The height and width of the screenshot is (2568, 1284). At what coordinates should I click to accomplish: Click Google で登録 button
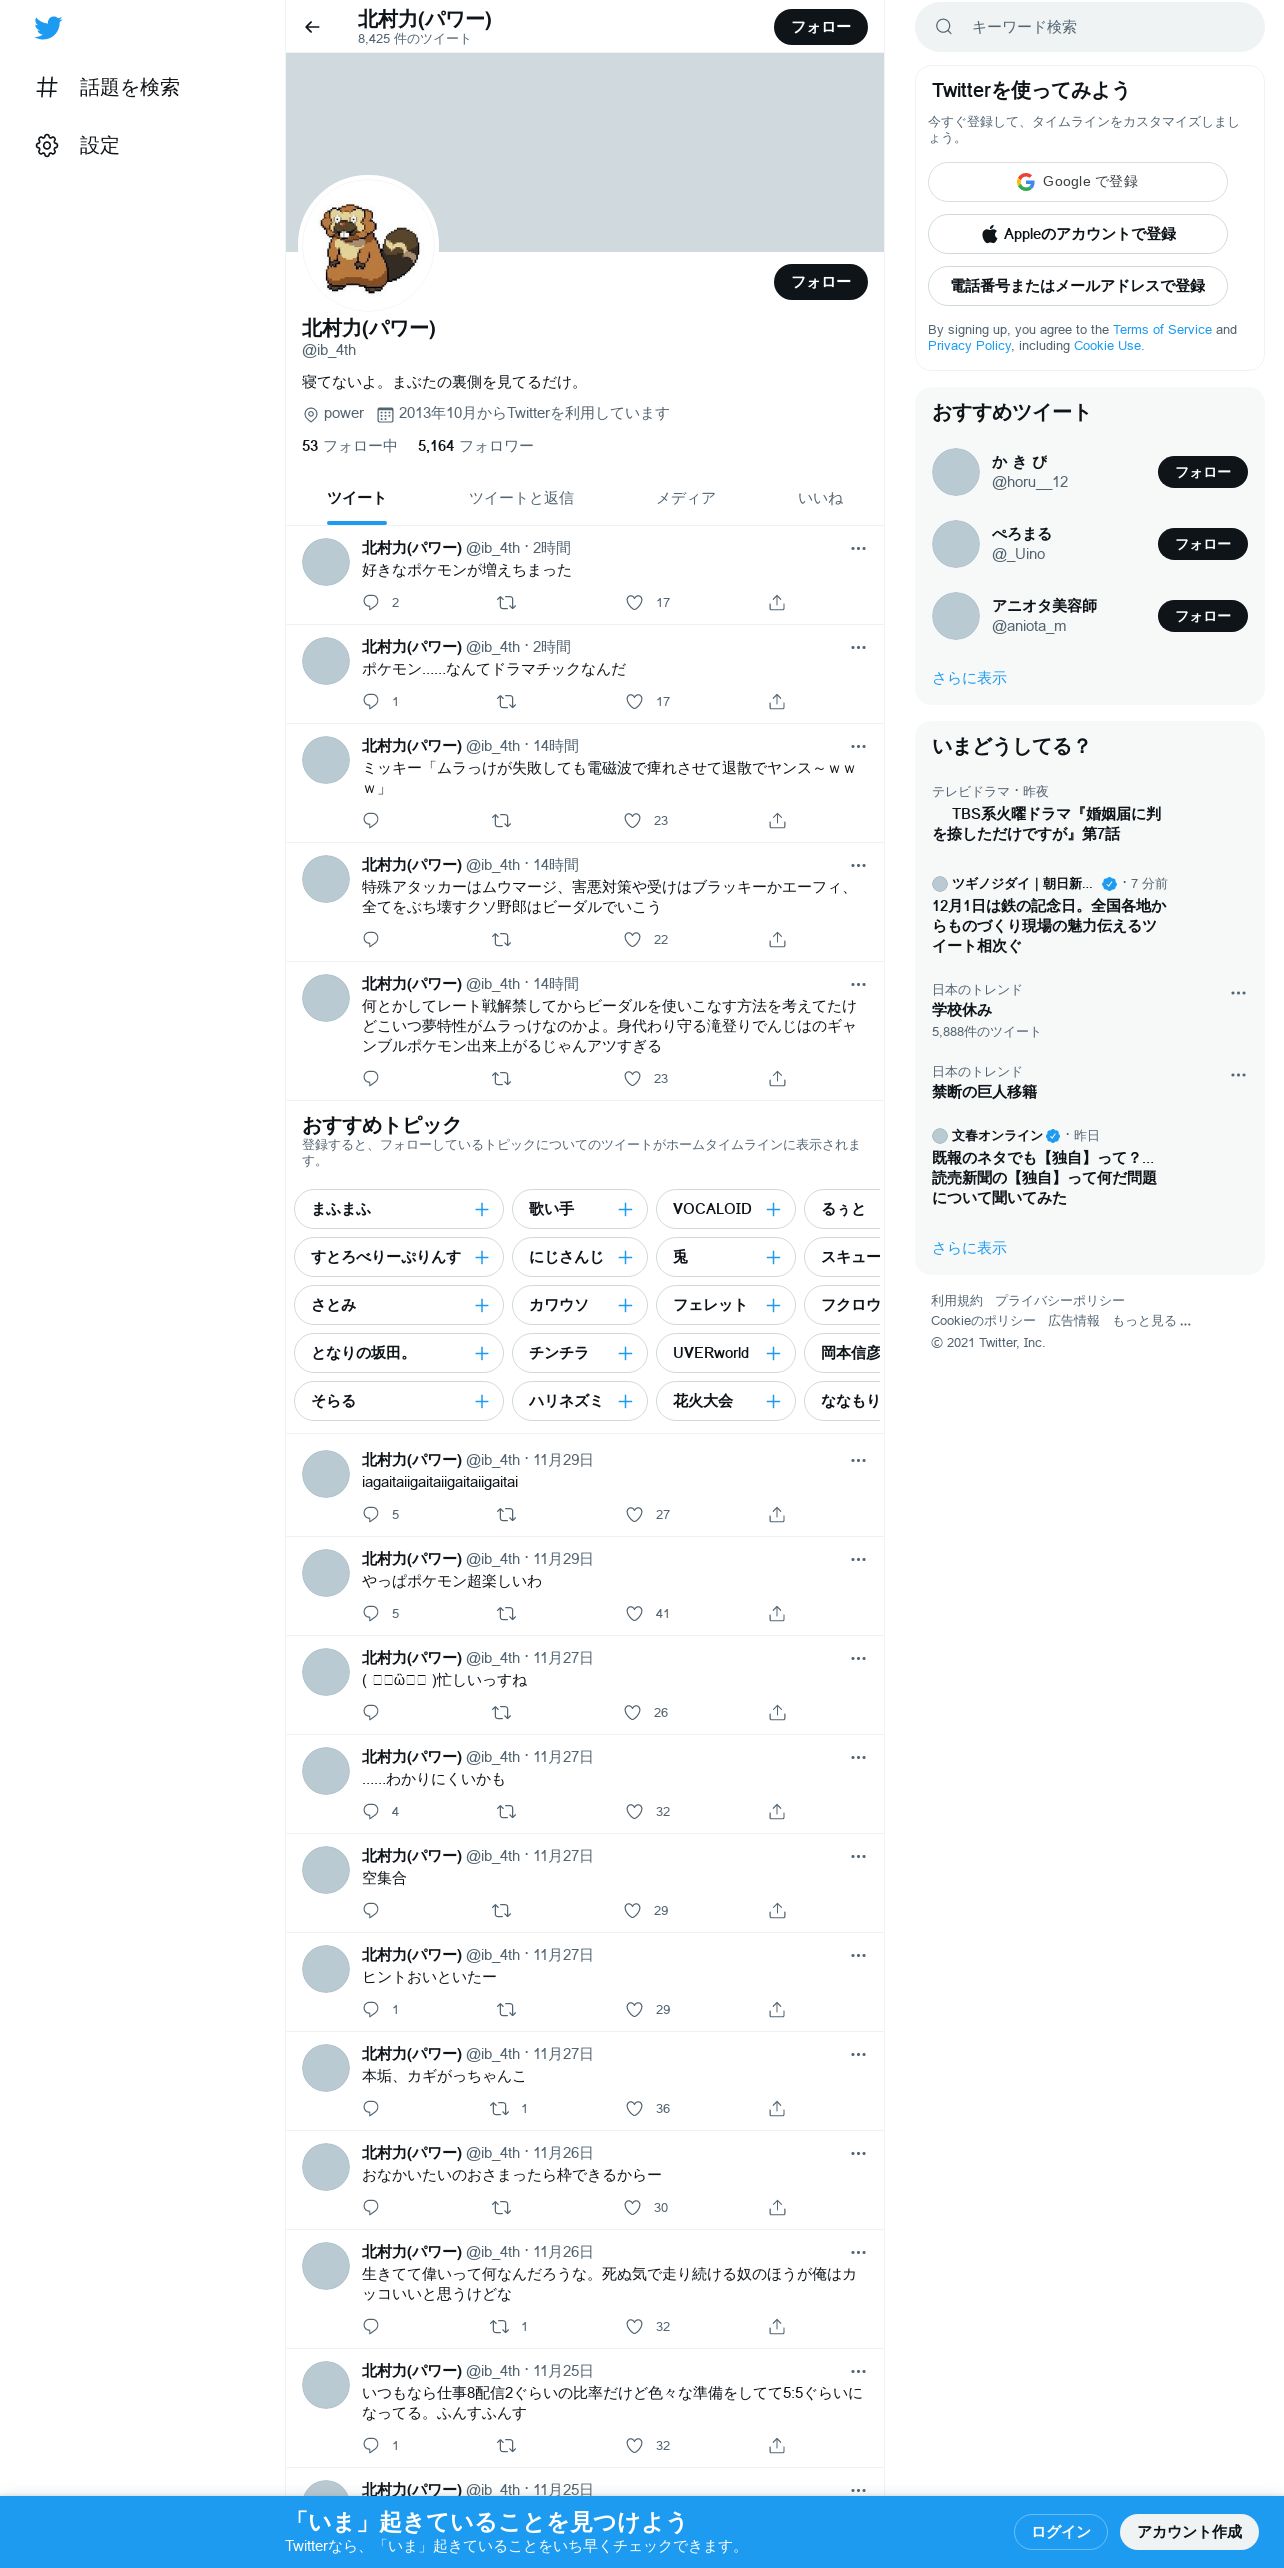click(x=1078, y=182)
